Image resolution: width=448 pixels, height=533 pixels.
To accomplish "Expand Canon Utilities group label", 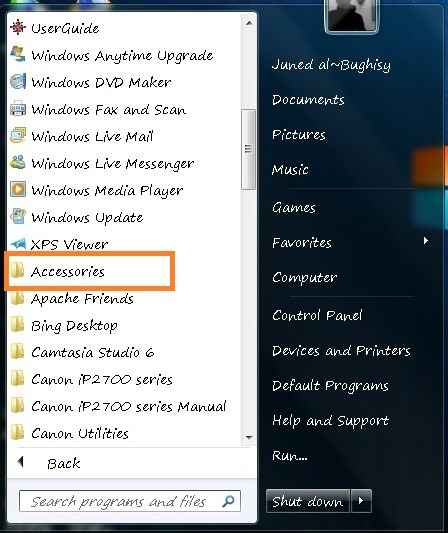I will pos(80,433).
